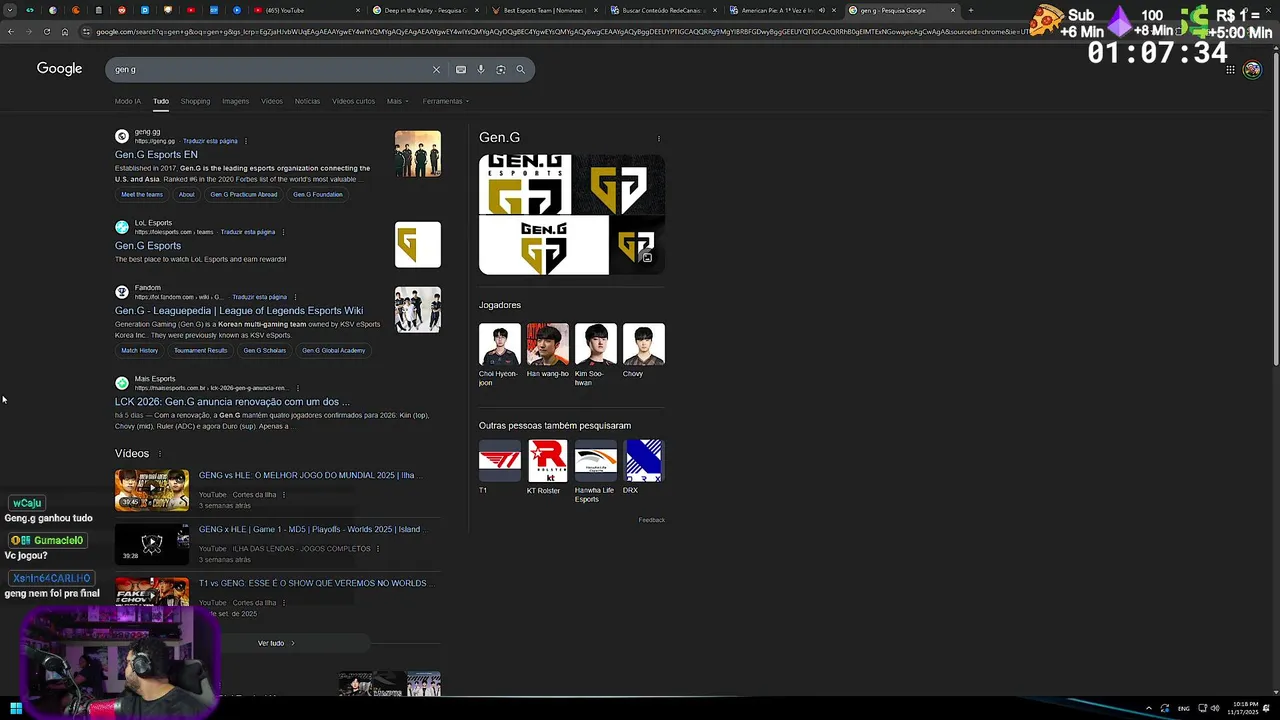Open more options for geng.gg result
The width and height of the screenshot is (1280, 720).
[246, 141]
